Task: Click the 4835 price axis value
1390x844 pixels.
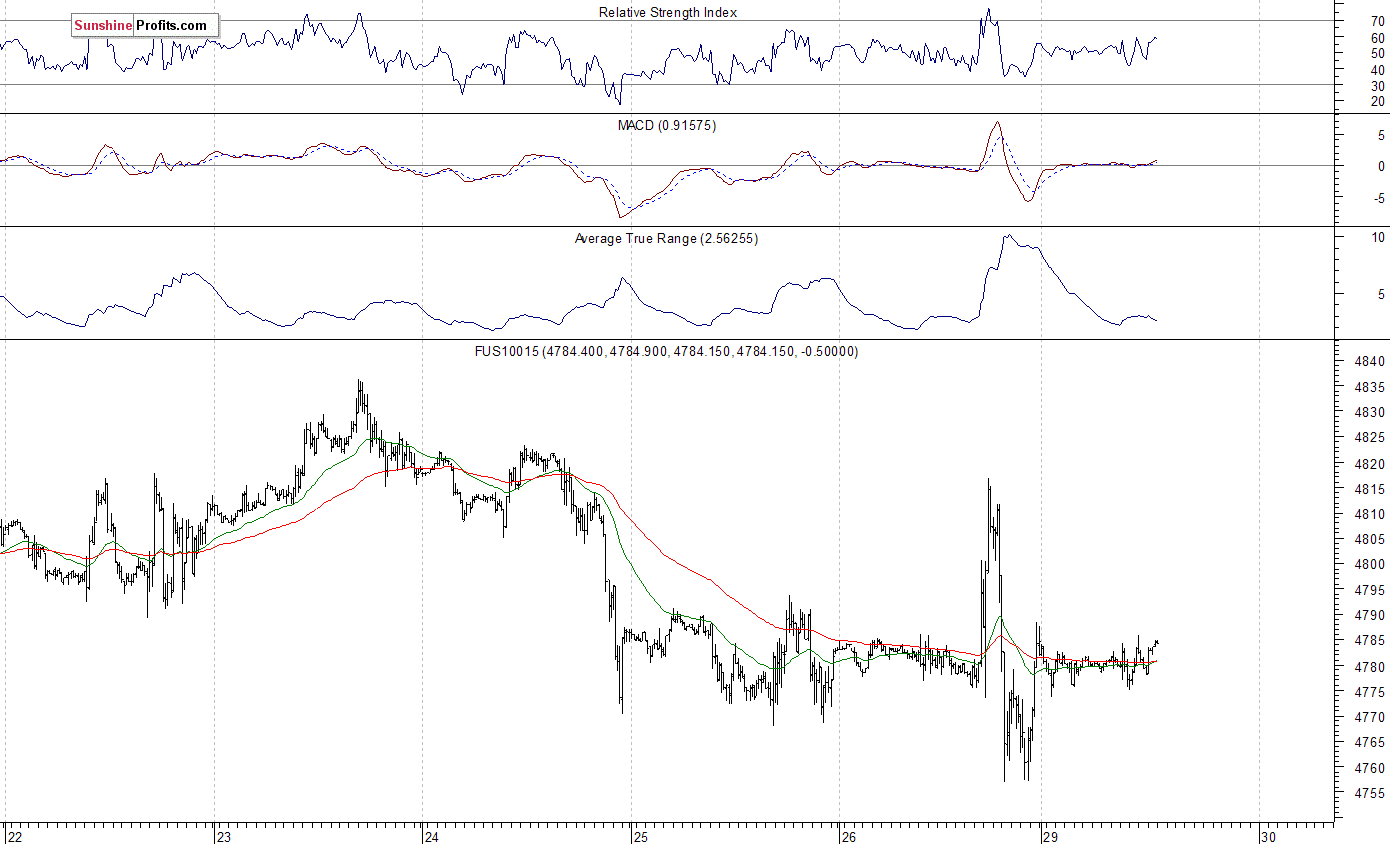Action: click(x=1371, y=387)
